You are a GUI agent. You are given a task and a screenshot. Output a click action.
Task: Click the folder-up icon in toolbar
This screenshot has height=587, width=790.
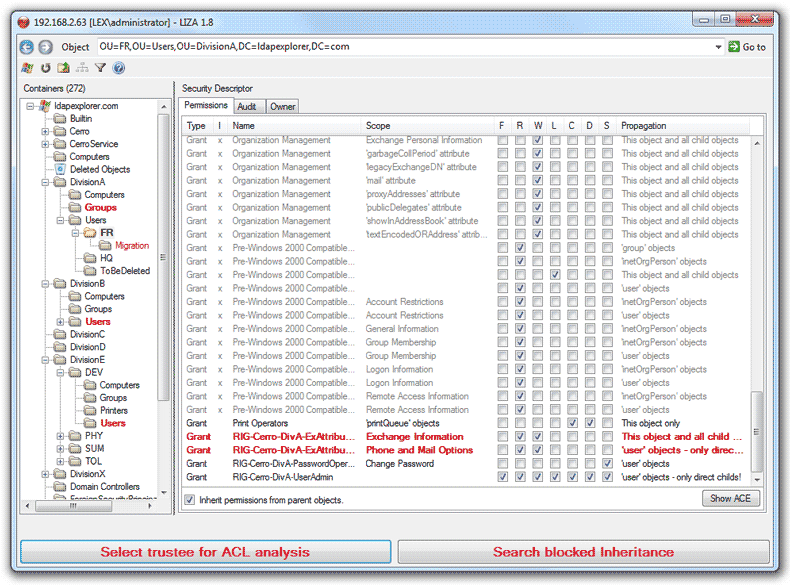tap(63, 68)
